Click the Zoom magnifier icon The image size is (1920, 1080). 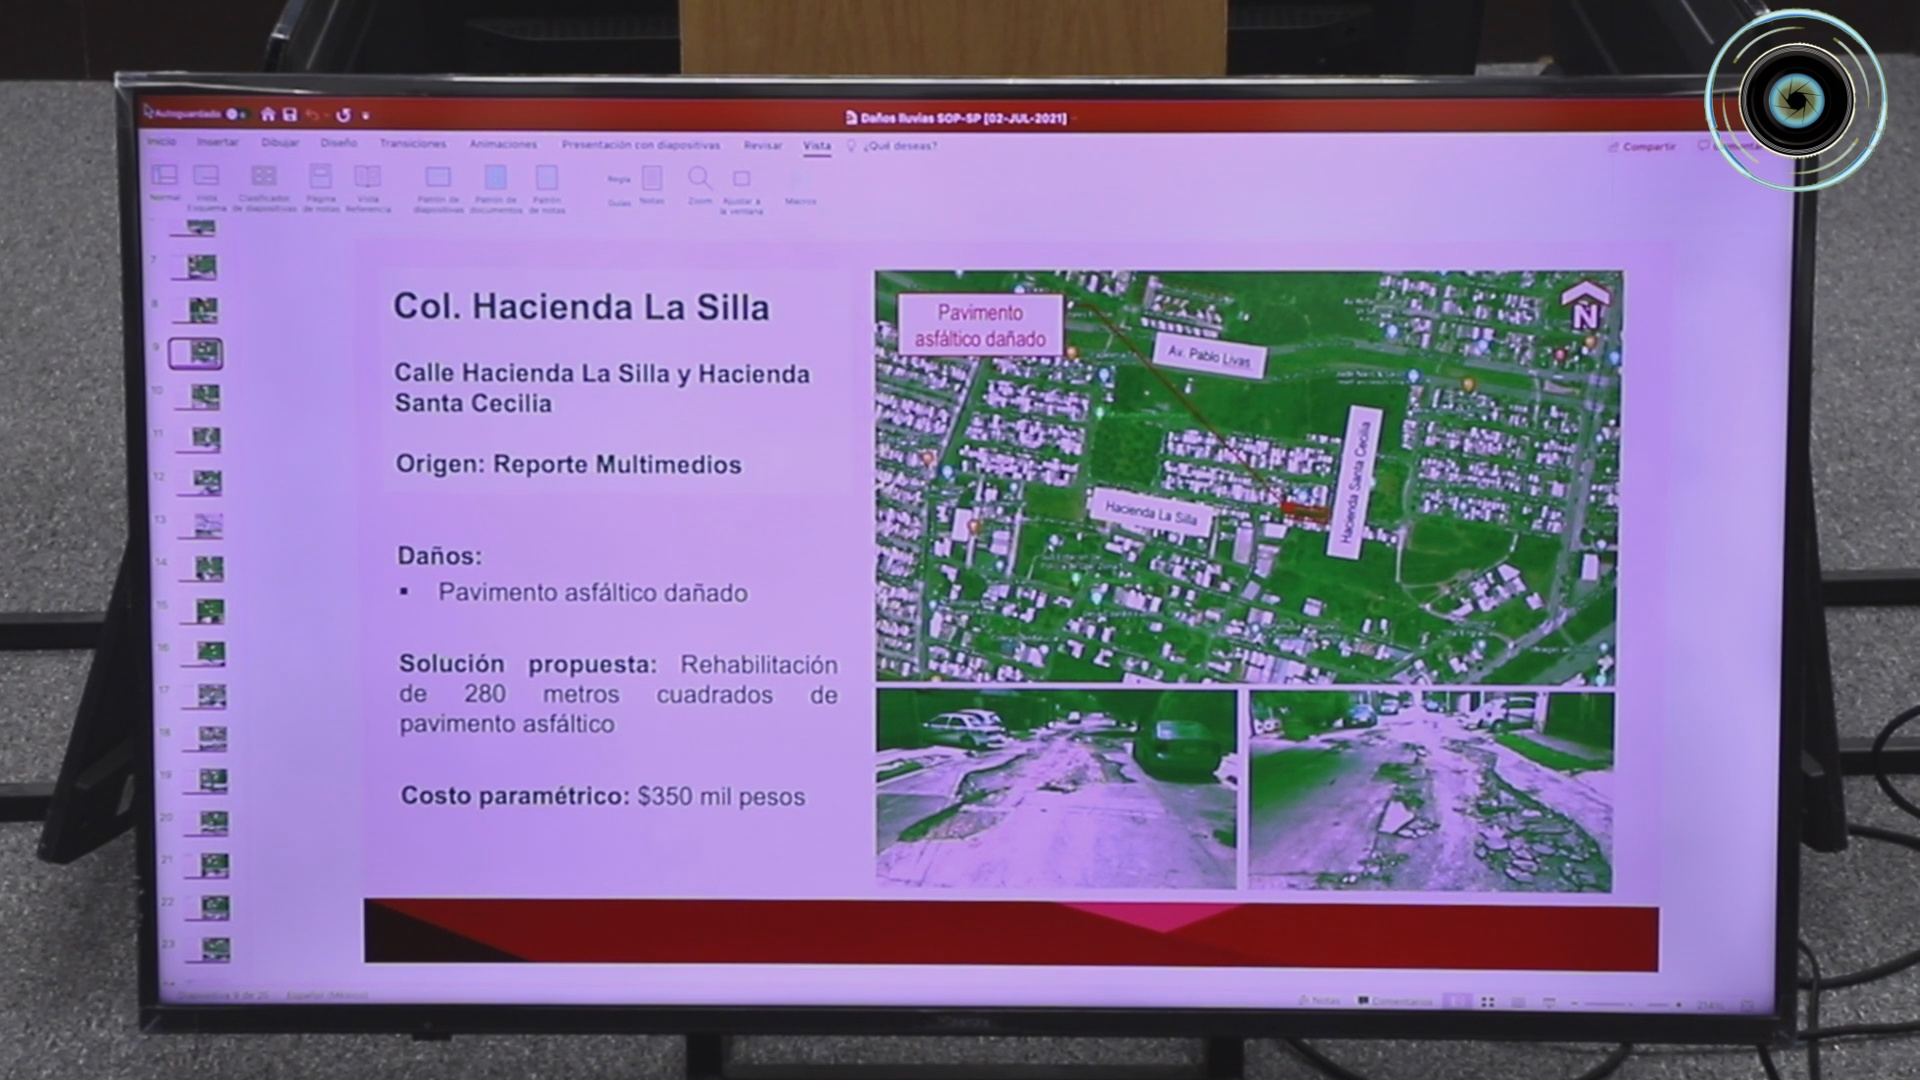pos(699,179)
